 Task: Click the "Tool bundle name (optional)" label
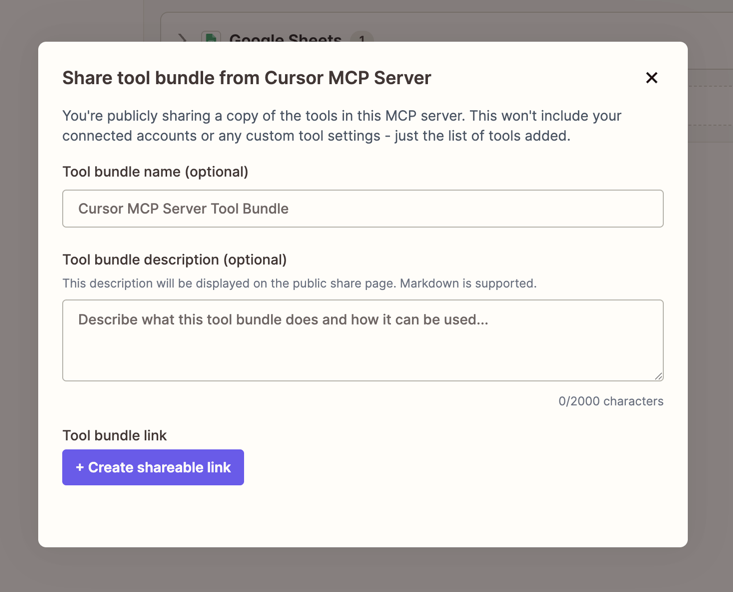tap(155, 172)
